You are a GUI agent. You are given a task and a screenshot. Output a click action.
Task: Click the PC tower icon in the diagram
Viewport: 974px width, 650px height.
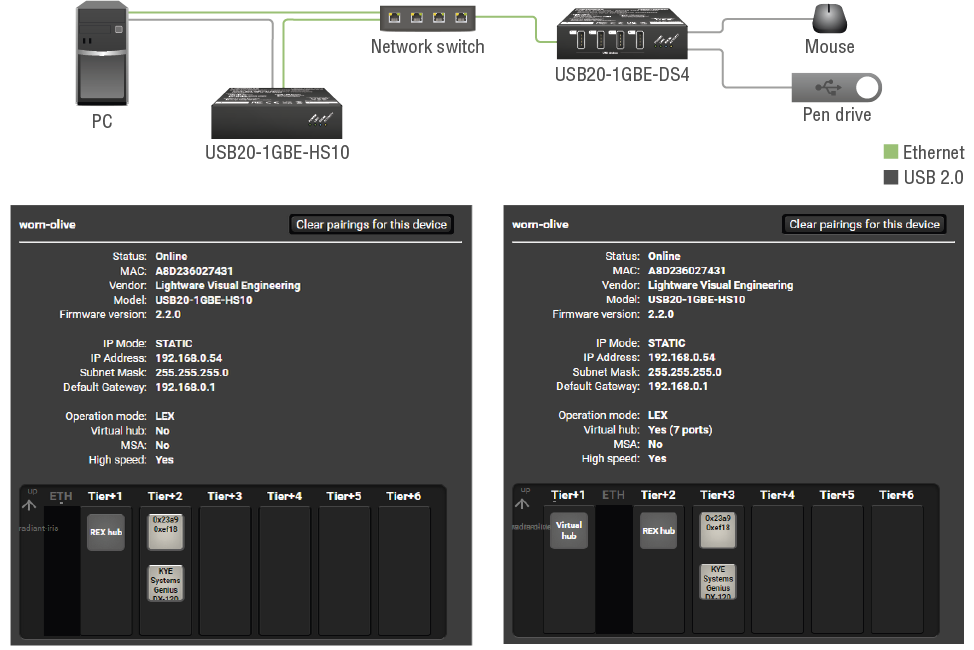pos(102,53)
